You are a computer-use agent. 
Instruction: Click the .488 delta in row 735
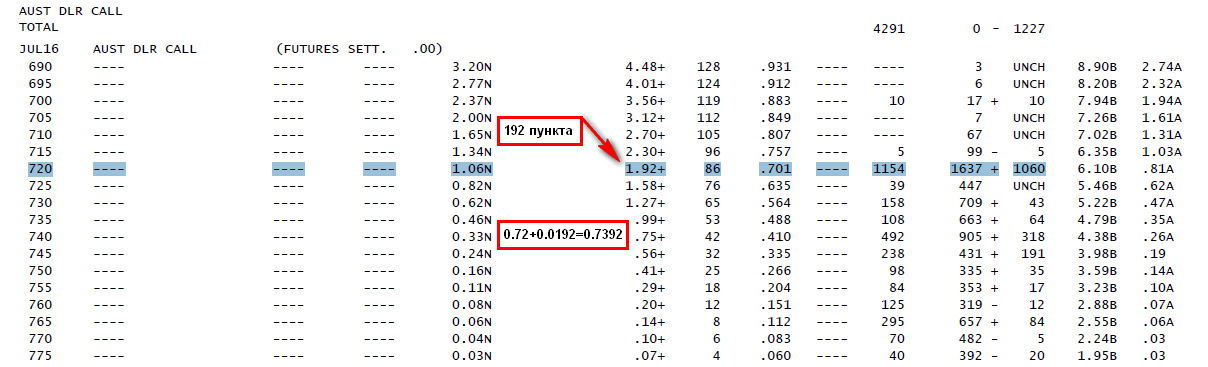(x=775, y=219)
